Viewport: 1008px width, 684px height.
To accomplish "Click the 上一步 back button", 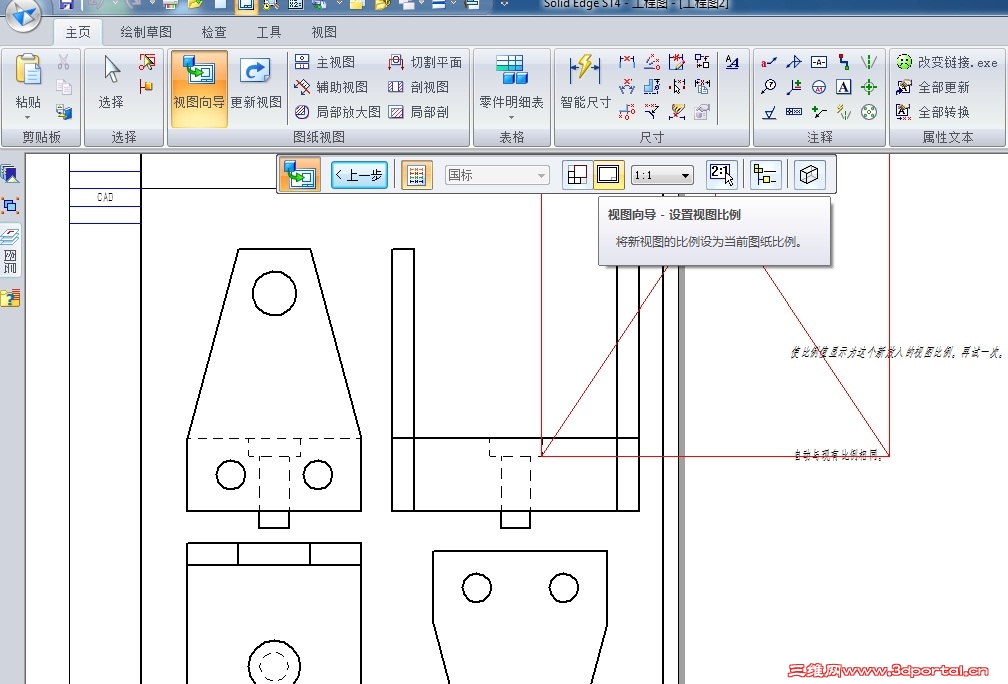I will point(359,175).
